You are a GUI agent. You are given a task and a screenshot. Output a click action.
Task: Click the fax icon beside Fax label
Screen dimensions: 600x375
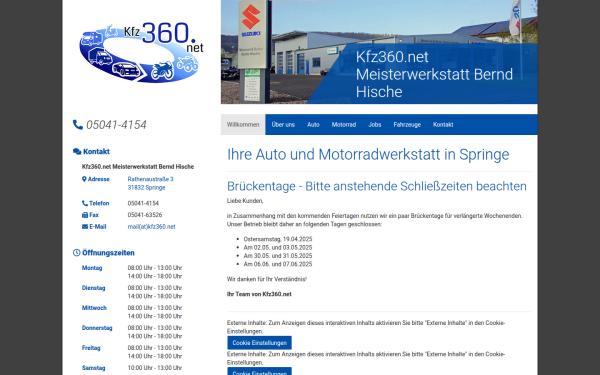pos(85,215)
